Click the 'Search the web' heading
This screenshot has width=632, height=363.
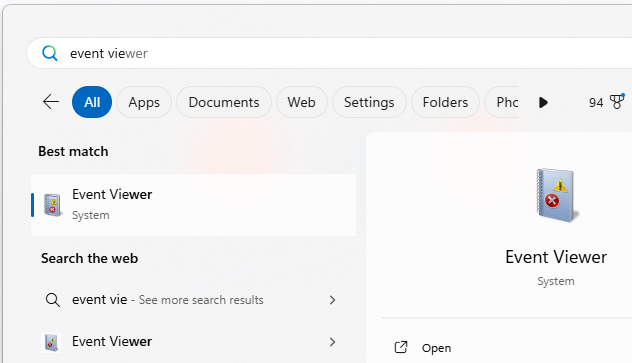pyautogui.click(x=89, y=258)
